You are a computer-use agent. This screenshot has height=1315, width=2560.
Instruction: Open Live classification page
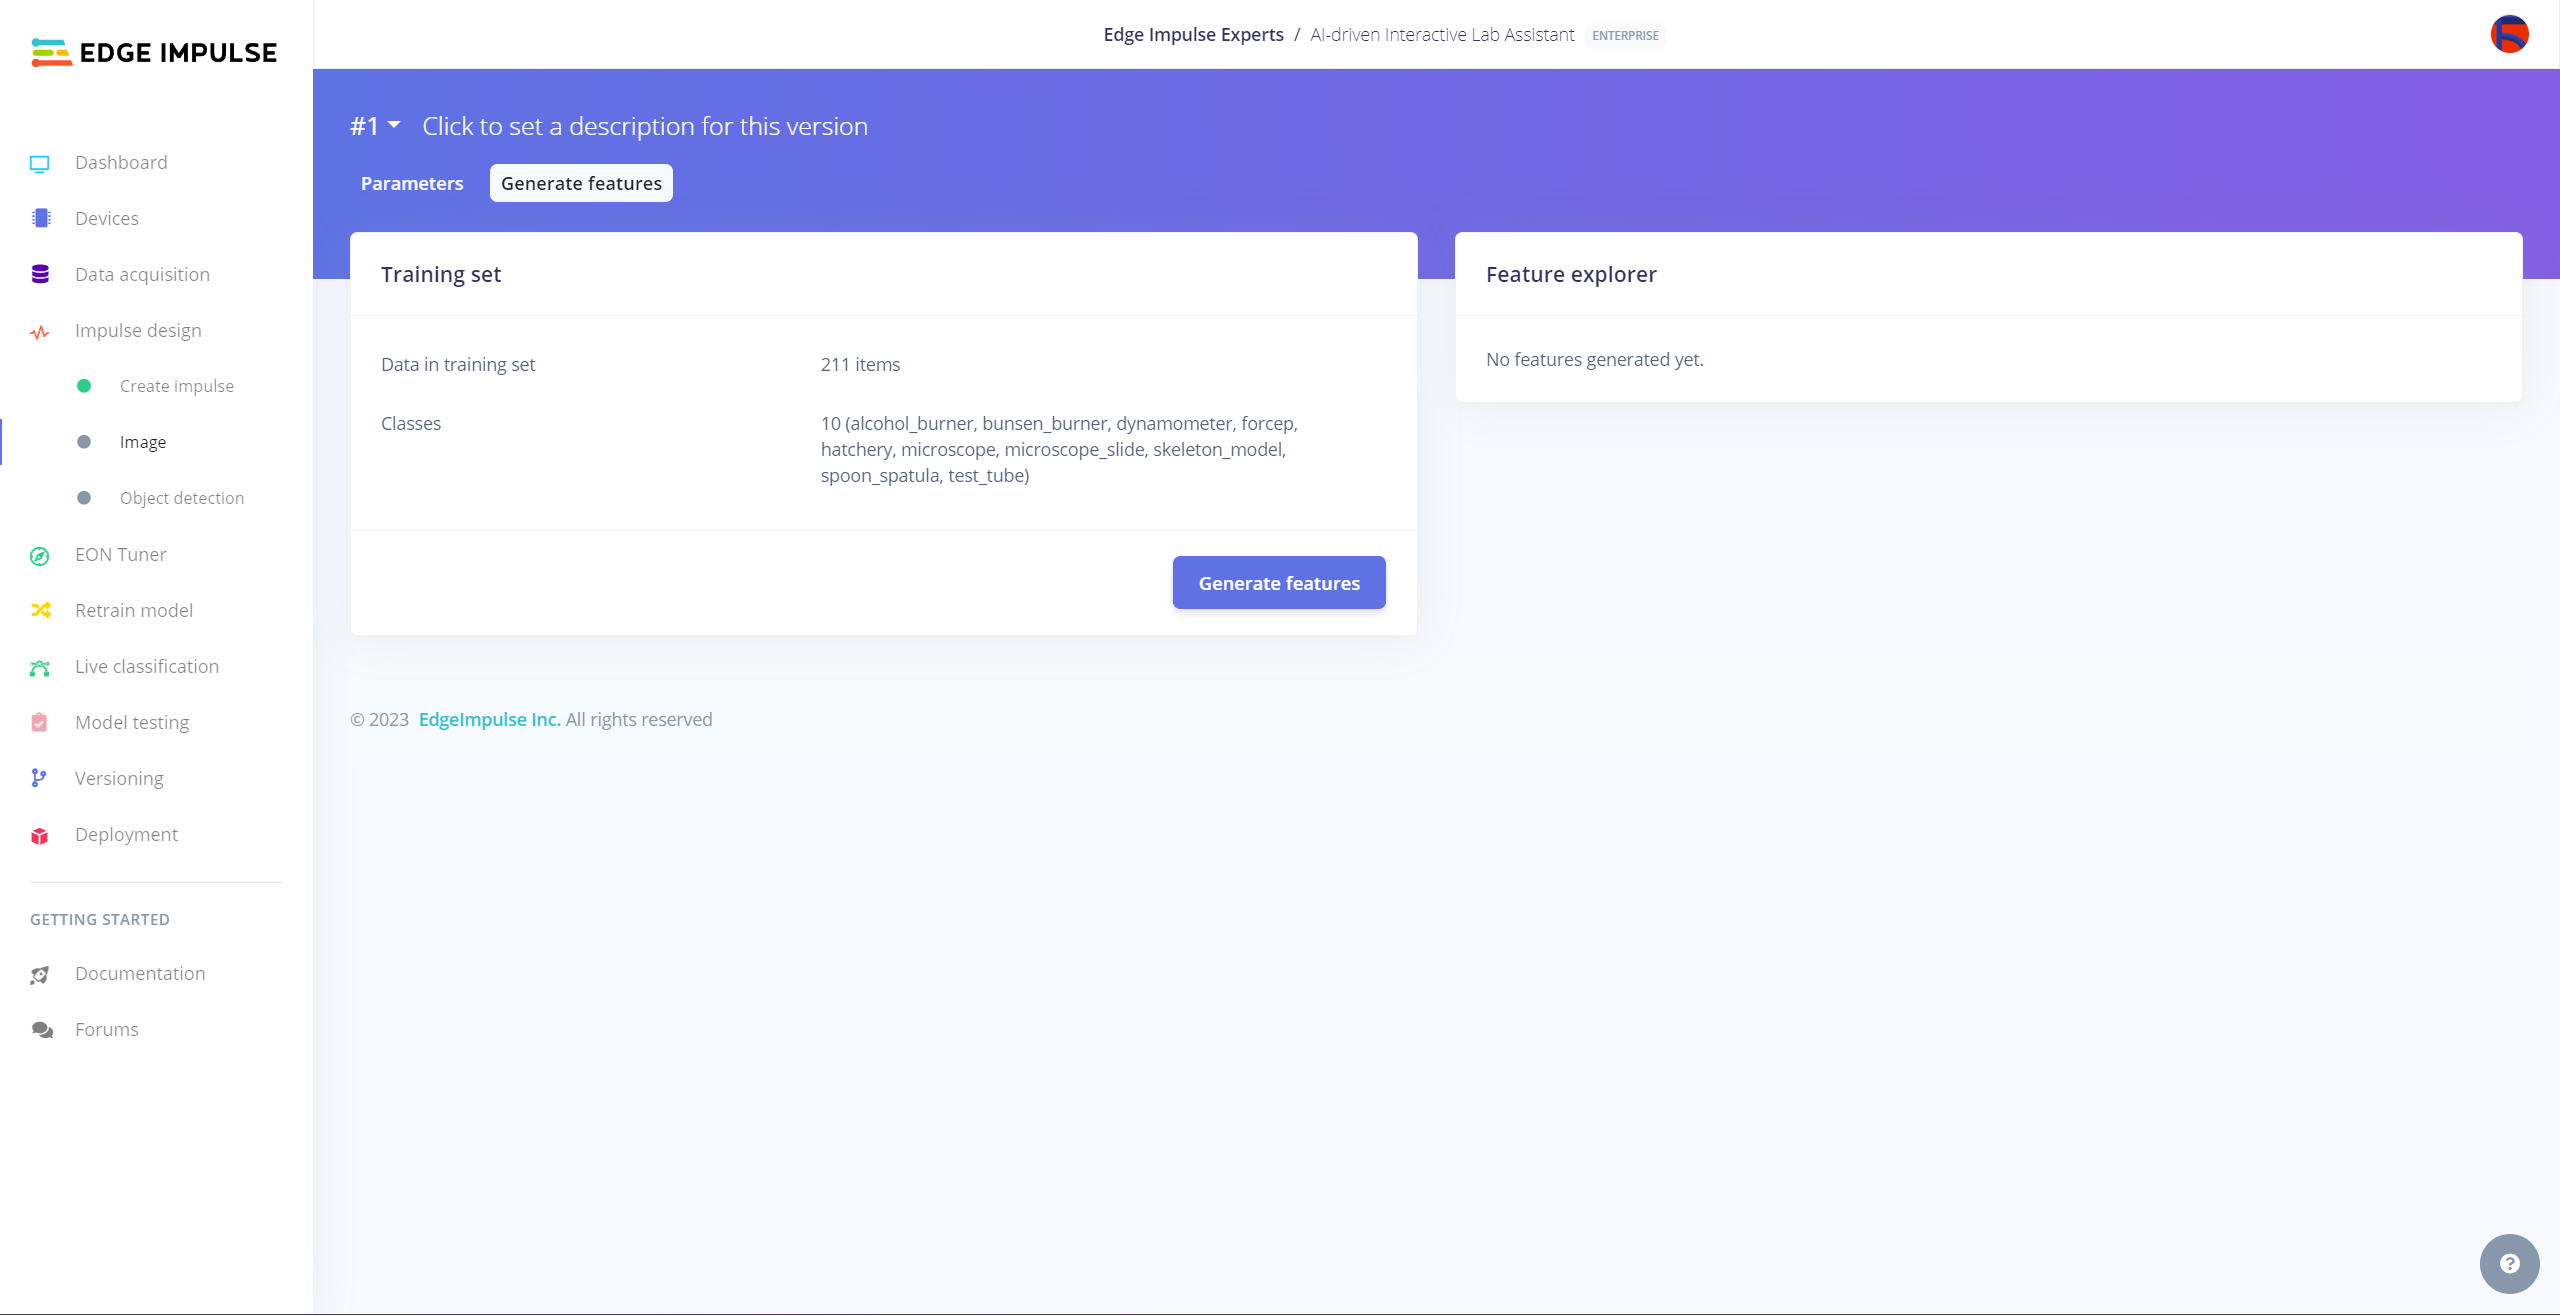click(147, 666)
